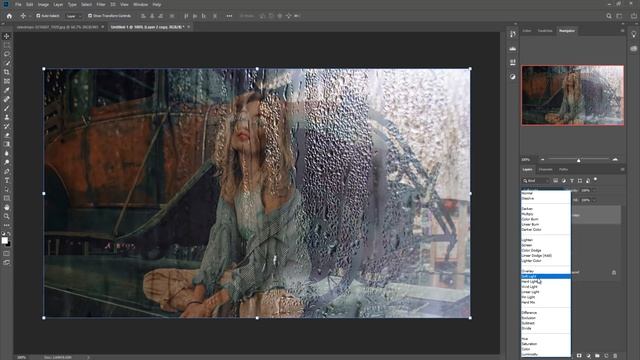
Task: Select the History Brush tool
Action: click(x=7, y=126)
